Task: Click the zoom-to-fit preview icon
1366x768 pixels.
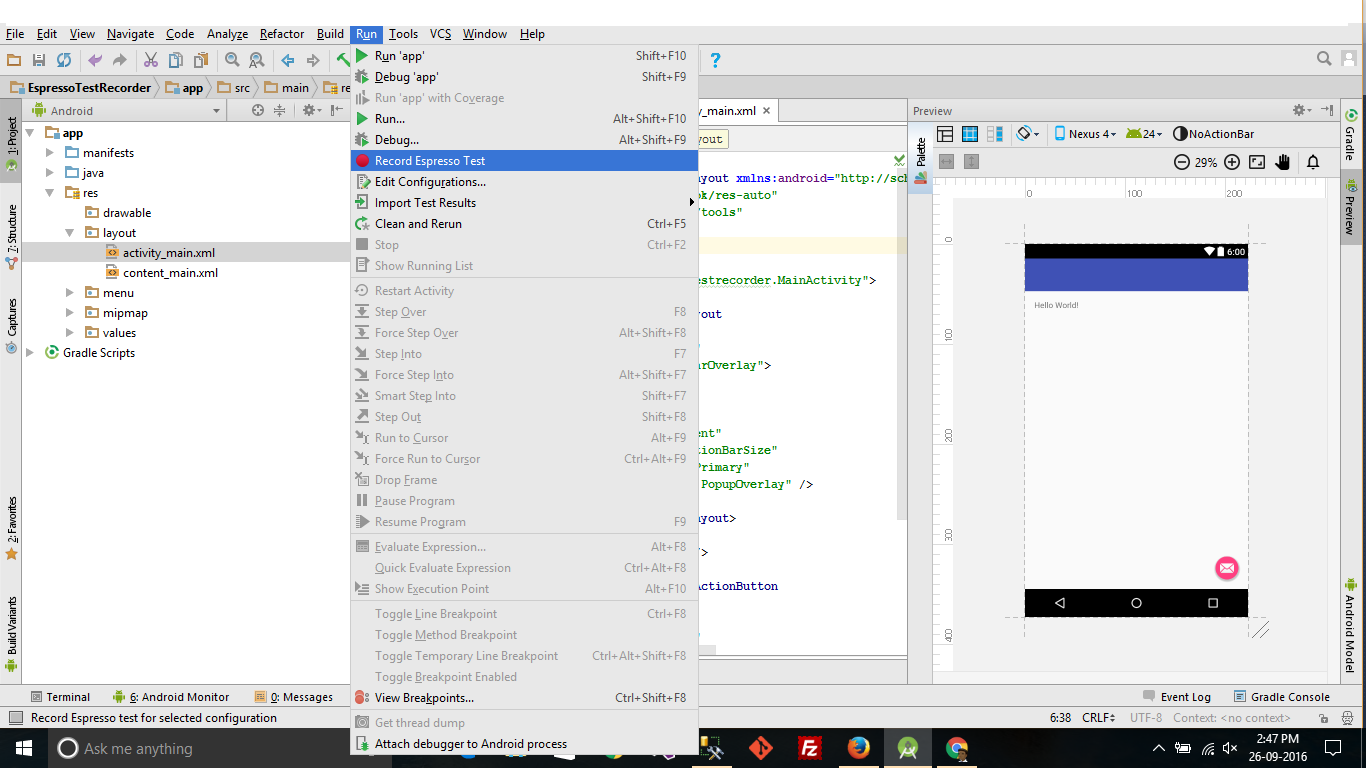Action: pyautogui.click(x=1257, y=162)
